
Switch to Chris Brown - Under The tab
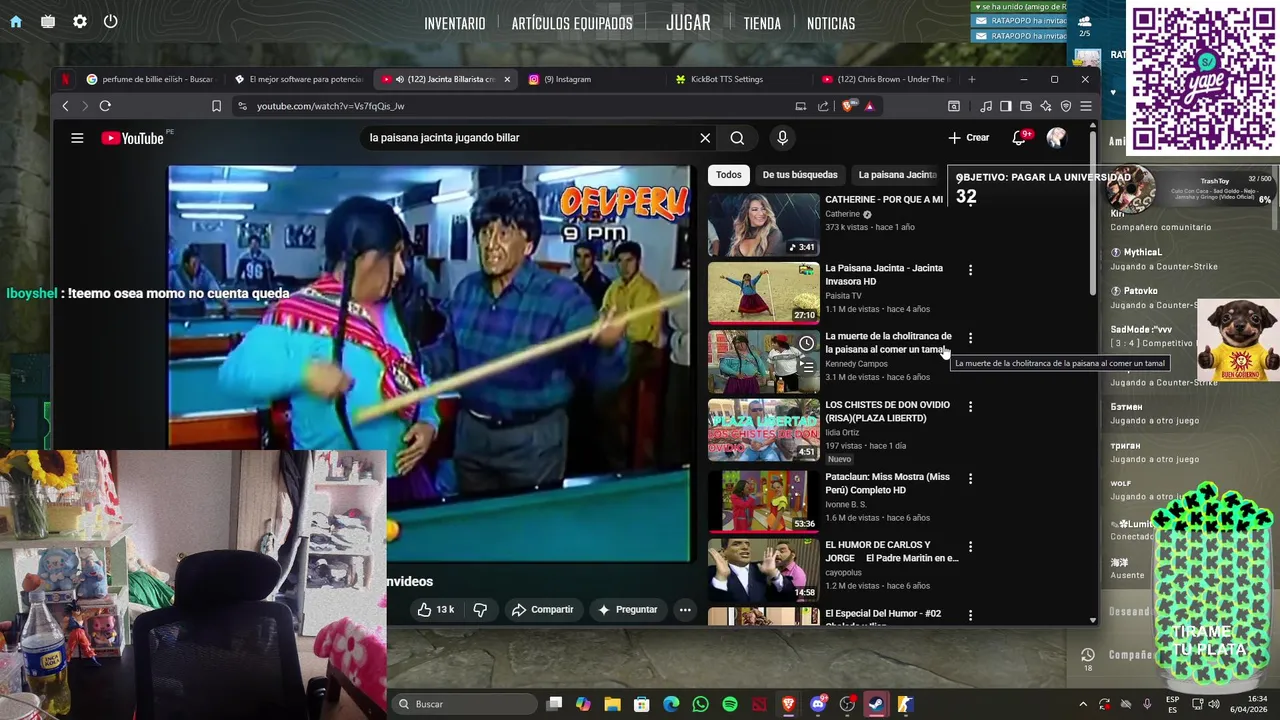[x=885, y=79]
